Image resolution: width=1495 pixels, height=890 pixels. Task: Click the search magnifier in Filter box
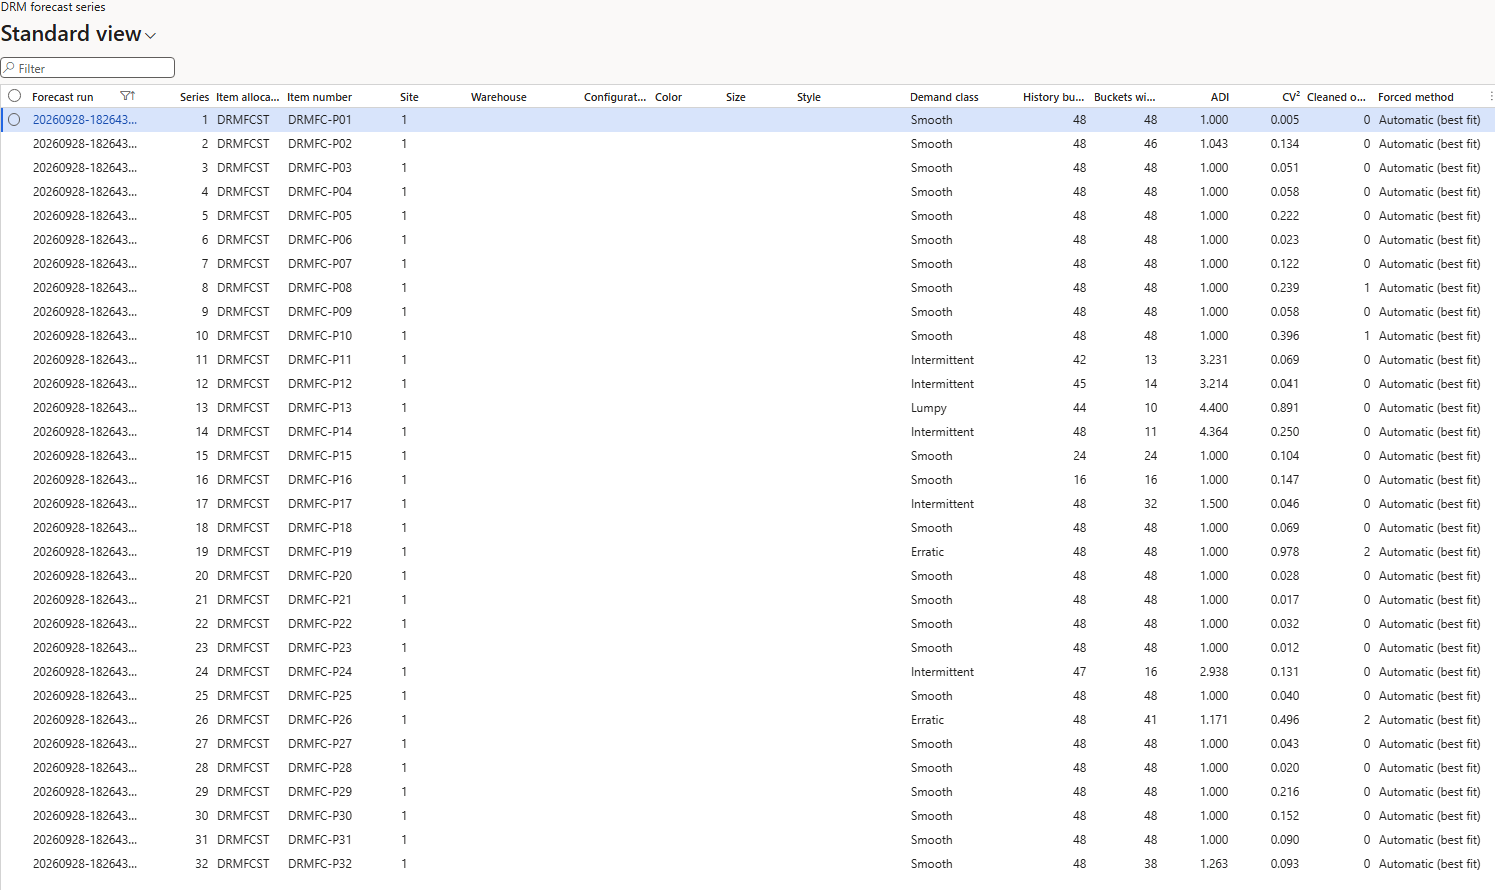coord(9,68)
